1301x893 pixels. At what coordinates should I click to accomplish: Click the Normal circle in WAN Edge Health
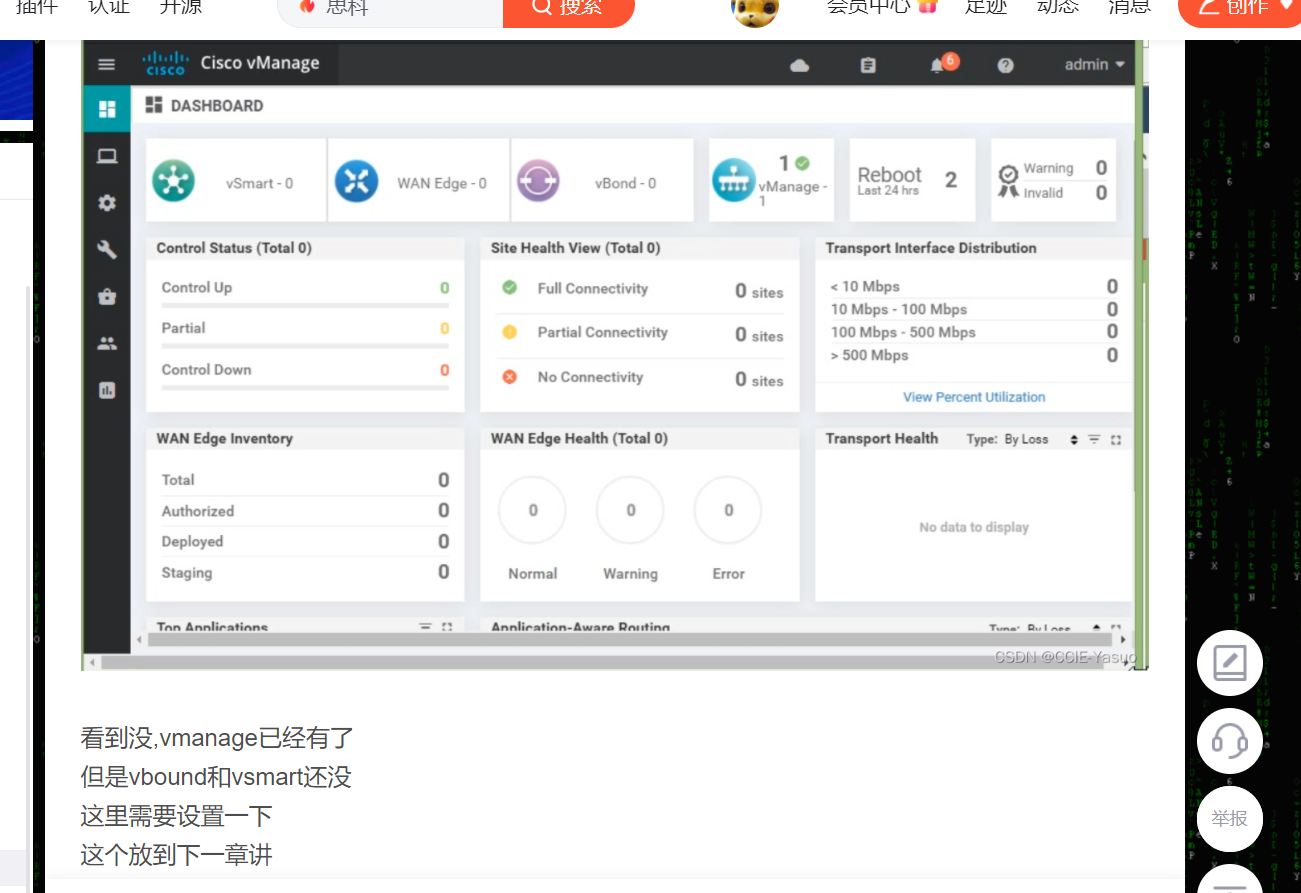point(532,510)
